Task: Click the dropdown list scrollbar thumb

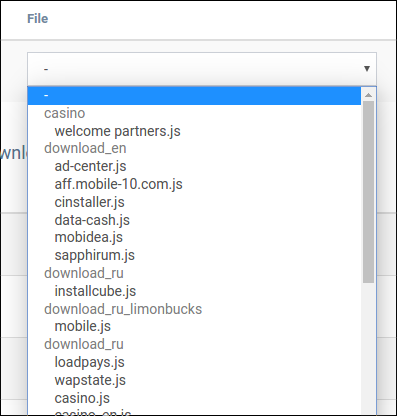Action: [368, 192]
